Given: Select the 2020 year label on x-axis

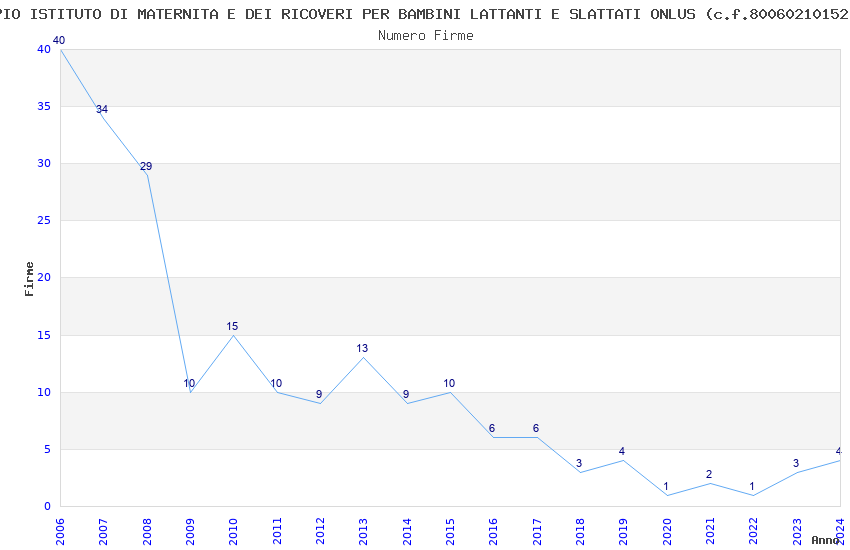Looking at the screenshot, I should point(667,531).
